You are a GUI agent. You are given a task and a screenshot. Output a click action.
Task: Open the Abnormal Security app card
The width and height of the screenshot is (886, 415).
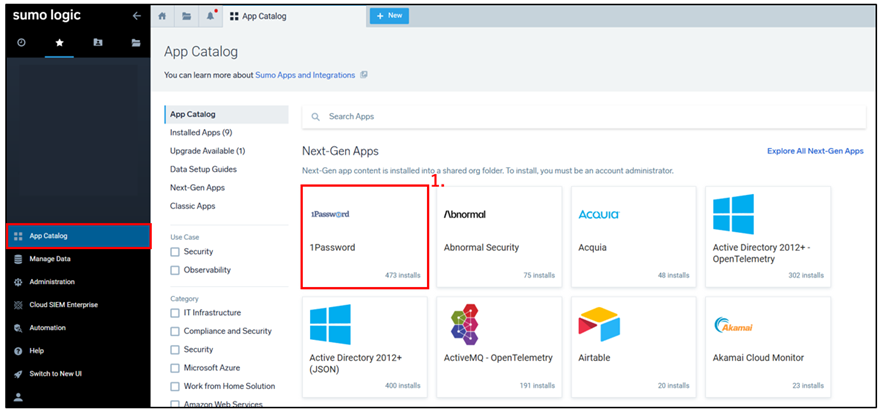pos(499,237)
